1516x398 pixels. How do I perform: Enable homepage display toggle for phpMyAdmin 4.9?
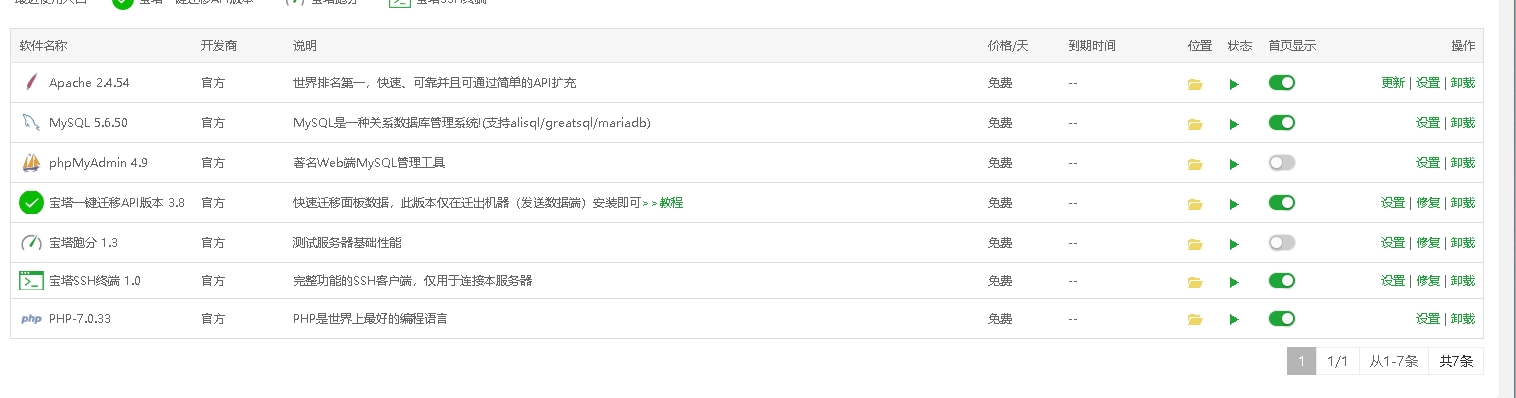coord(1281,162)
